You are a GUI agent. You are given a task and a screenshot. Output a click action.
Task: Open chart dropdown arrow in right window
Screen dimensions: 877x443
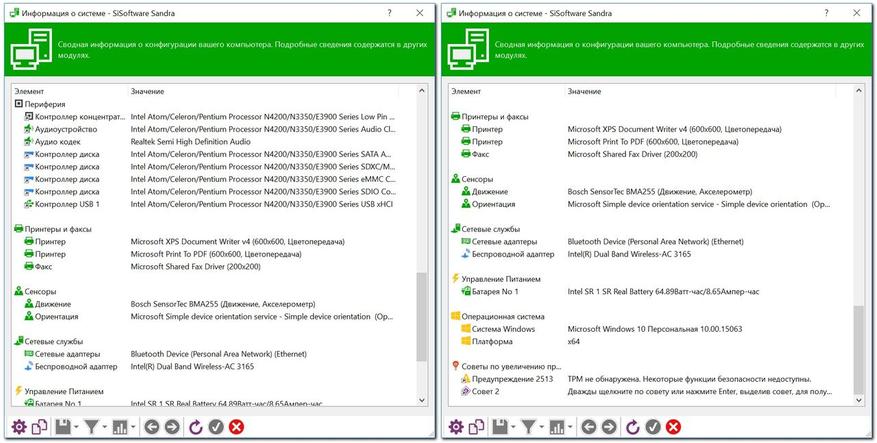click(x=569, y=427)
